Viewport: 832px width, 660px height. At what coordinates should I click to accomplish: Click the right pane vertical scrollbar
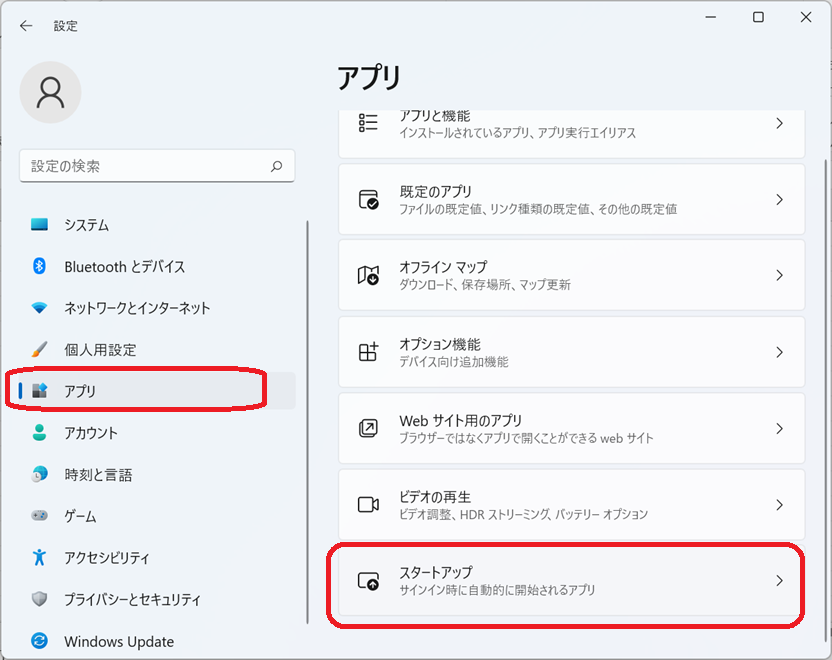[826, 400]
